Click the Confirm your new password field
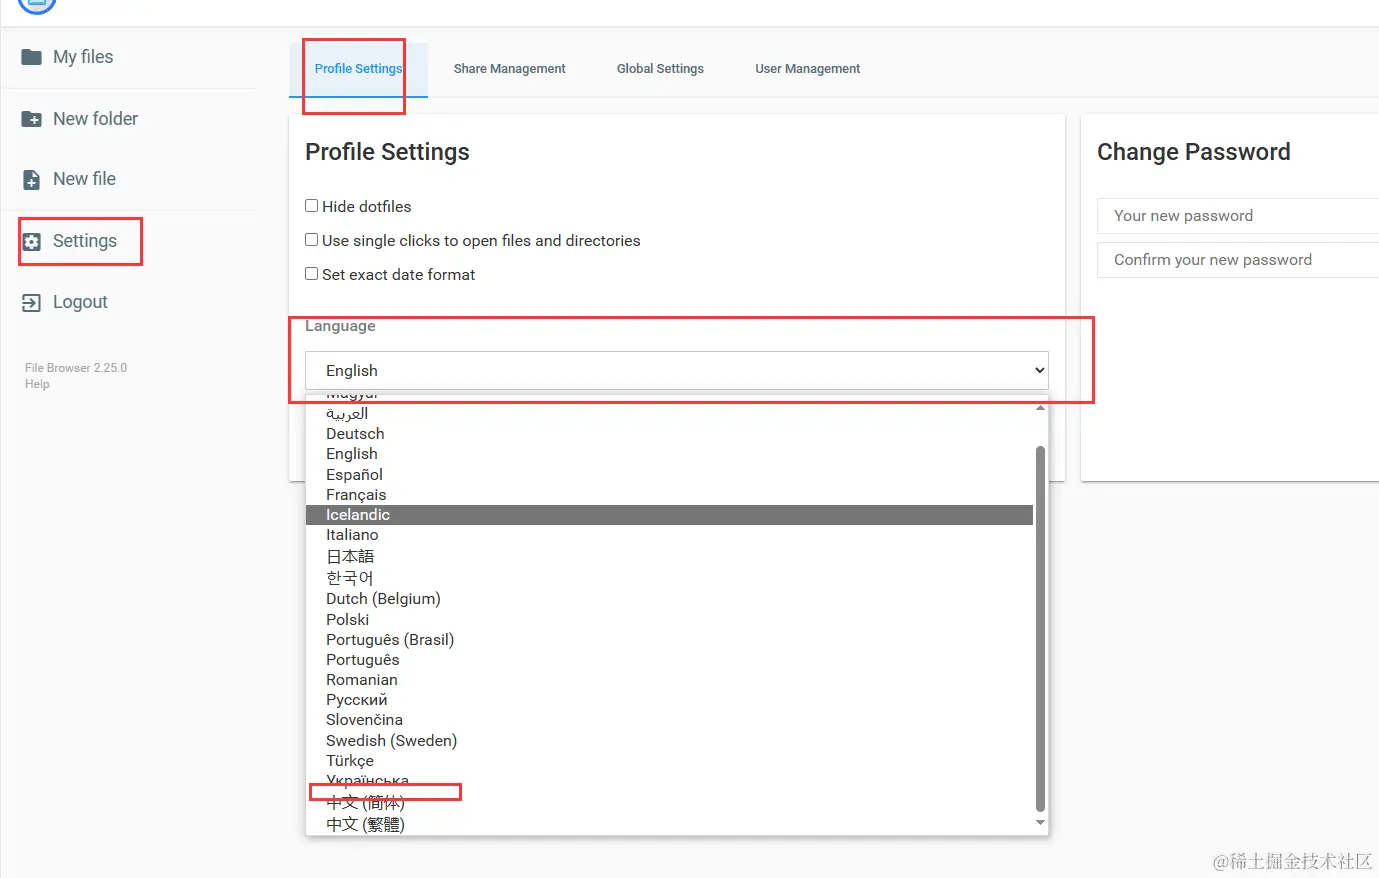The height and width of the screenshot is (878, 1379). click(1238, 260)
